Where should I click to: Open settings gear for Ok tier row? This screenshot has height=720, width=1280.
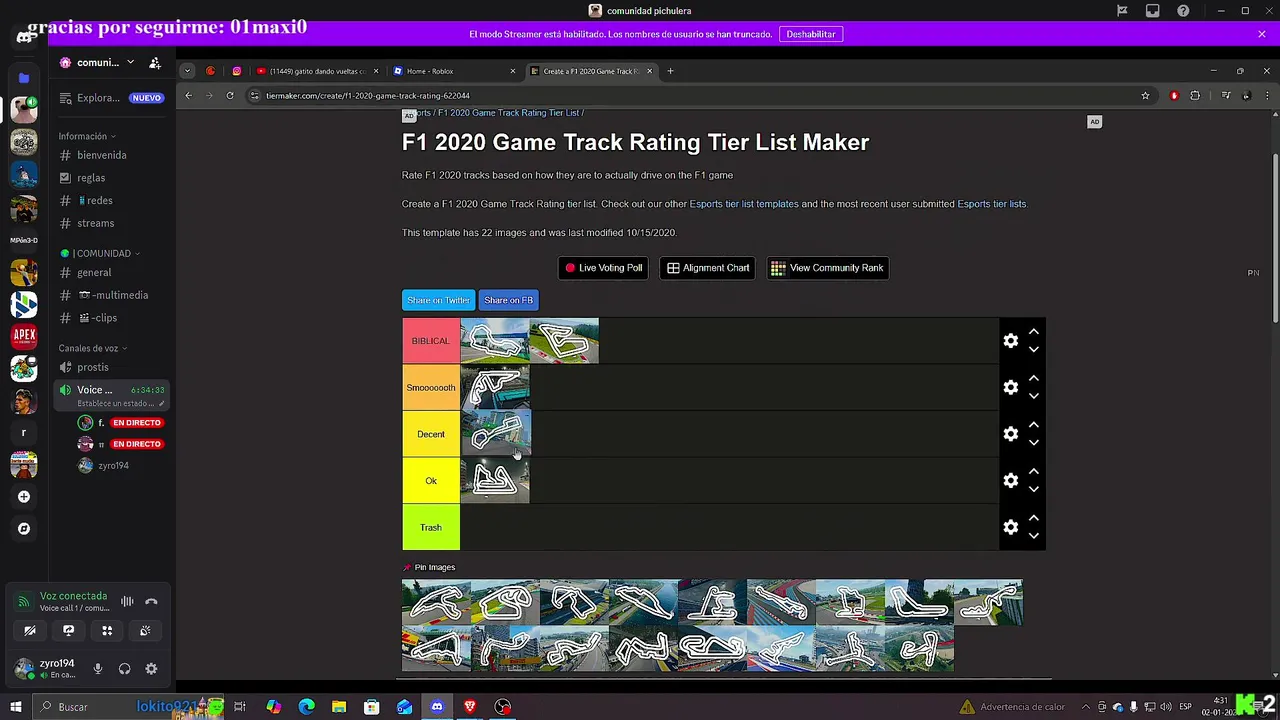1011,481
